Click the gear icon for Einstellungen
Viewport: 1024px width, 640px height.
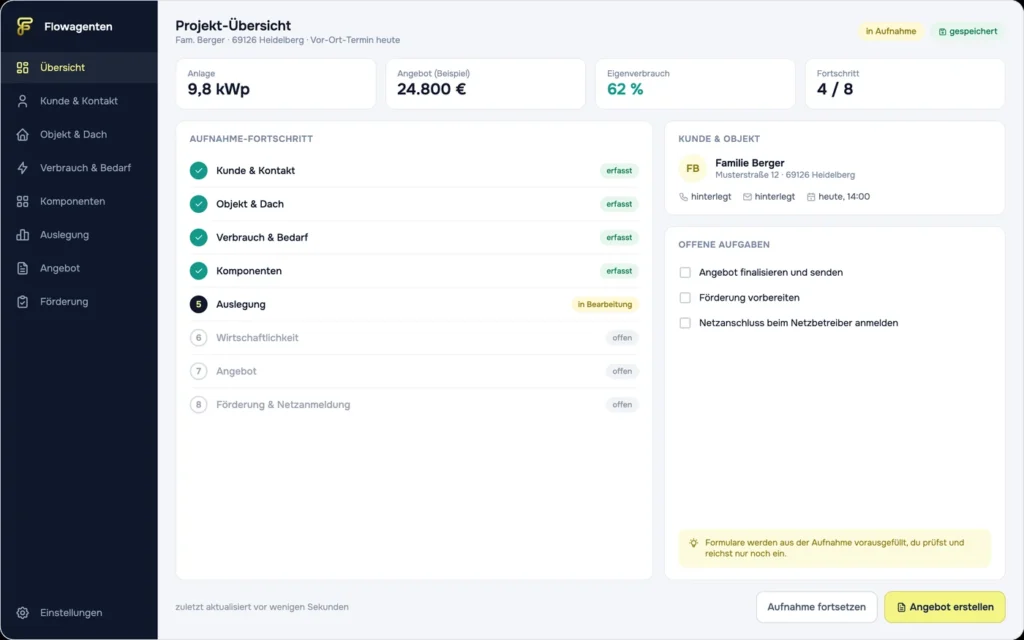(x=23, y=613)
